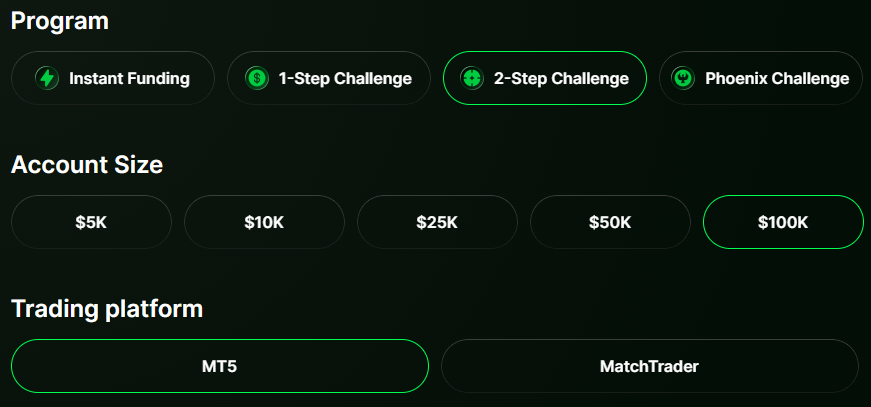The height and width of the screenshot is (407, 871).
Task: Choose the $10K account size
Action: pyautogui.click(x=264, y=222)
